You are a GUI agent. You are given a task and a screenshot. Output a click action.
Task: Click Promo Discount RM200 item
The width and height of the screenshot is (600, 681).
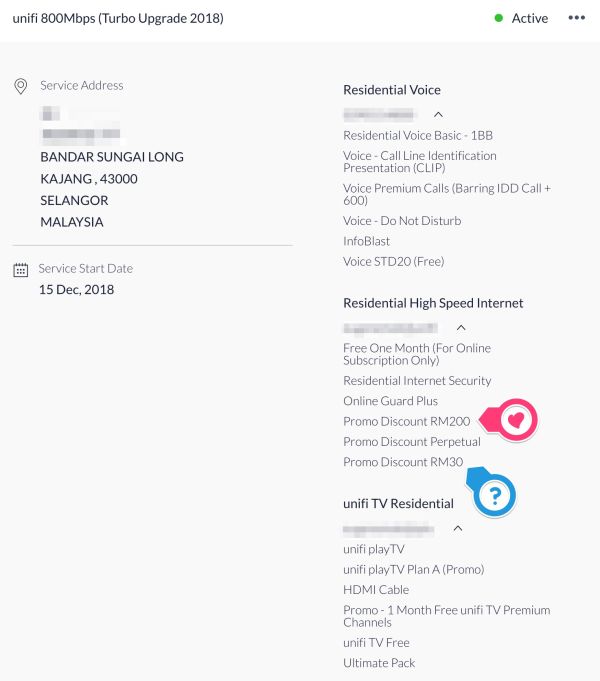(x=406, y=421)
